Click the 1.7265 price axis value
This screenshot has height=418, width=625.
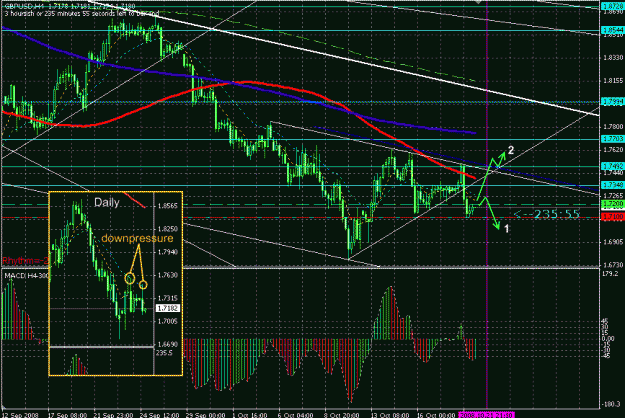pyautogui.click(x=613, y=196)
